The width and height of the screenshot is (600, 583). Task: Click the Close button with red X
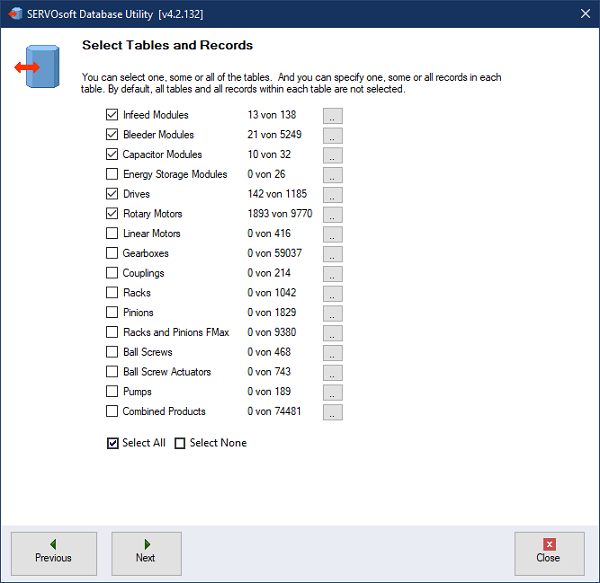coord(549,554)
